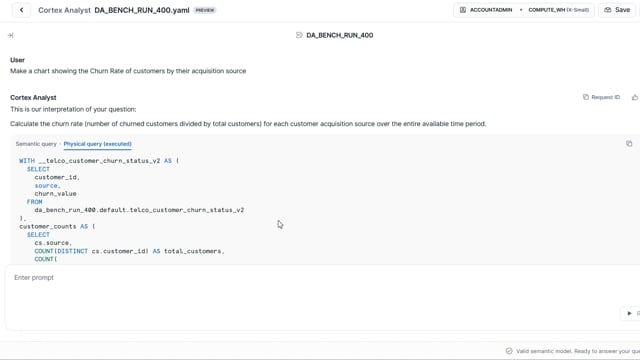
Task: Click the Request ID link text
Action: click(x=605, y=97)
